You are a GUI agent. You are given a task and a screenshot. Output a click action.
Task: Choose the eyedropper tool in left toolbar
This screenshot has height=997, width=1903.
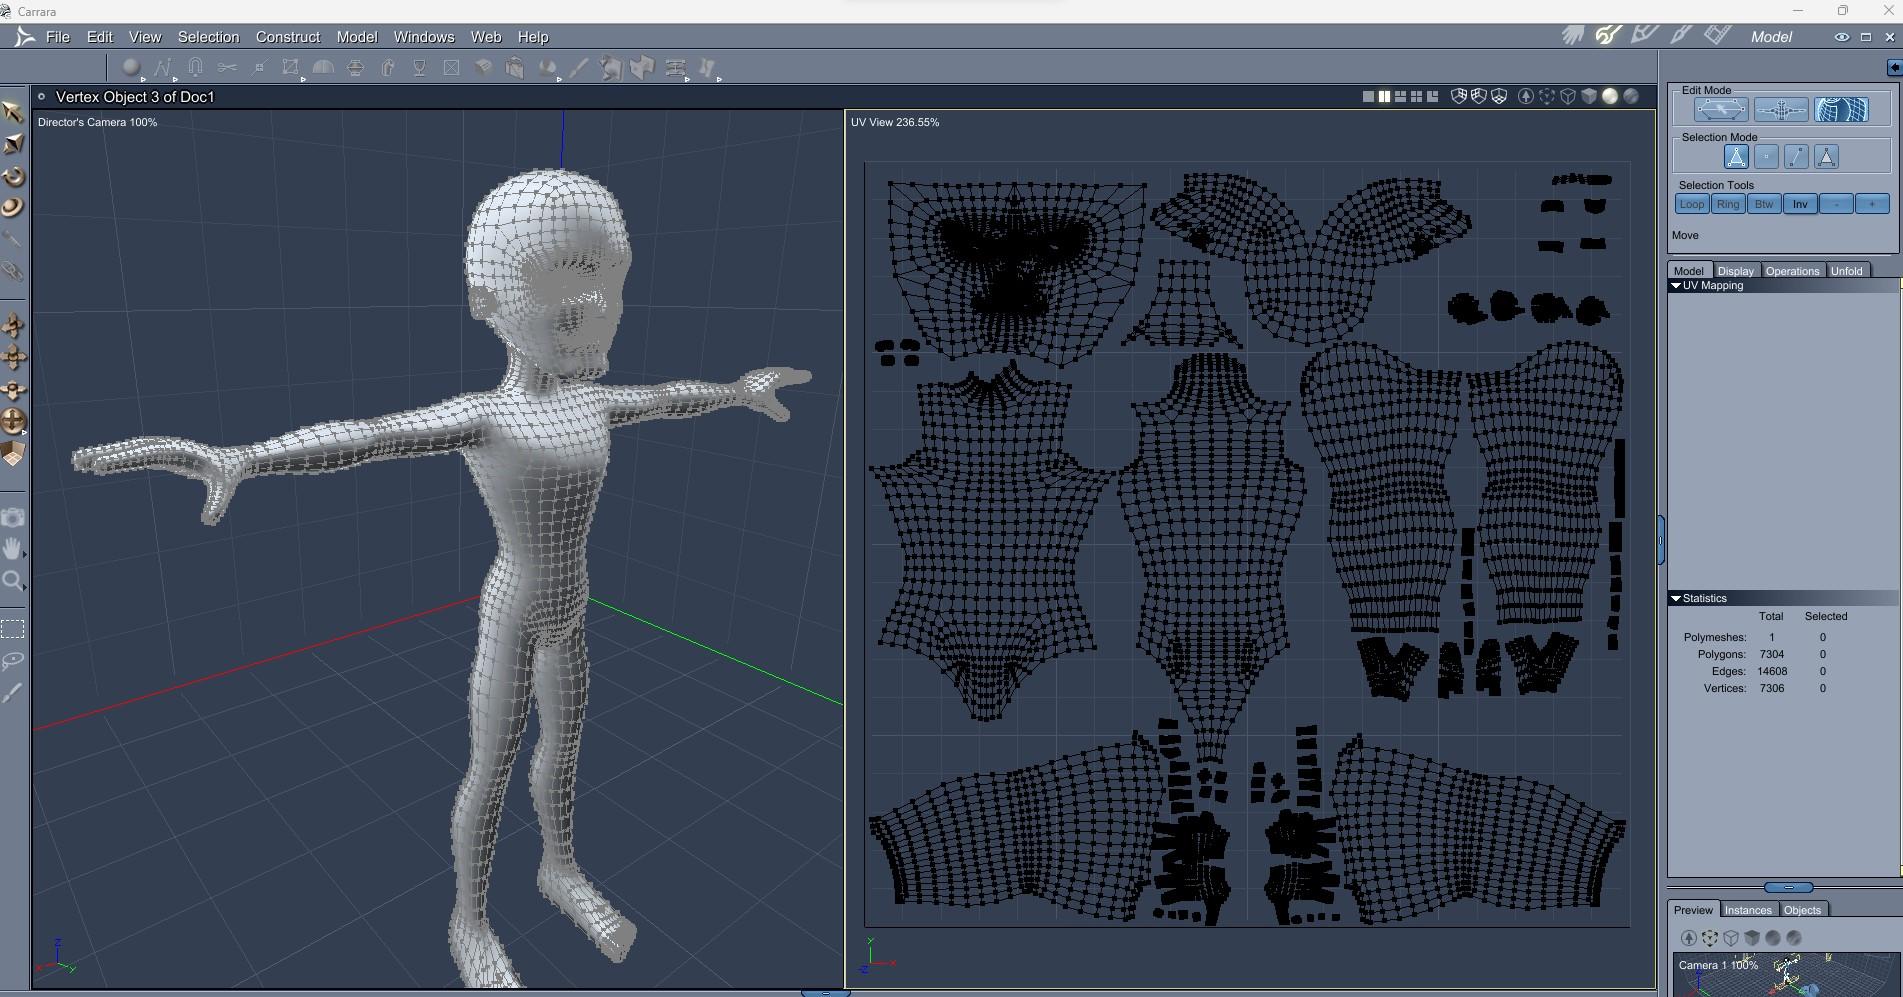pyautogui.click(x=12, y=240)
